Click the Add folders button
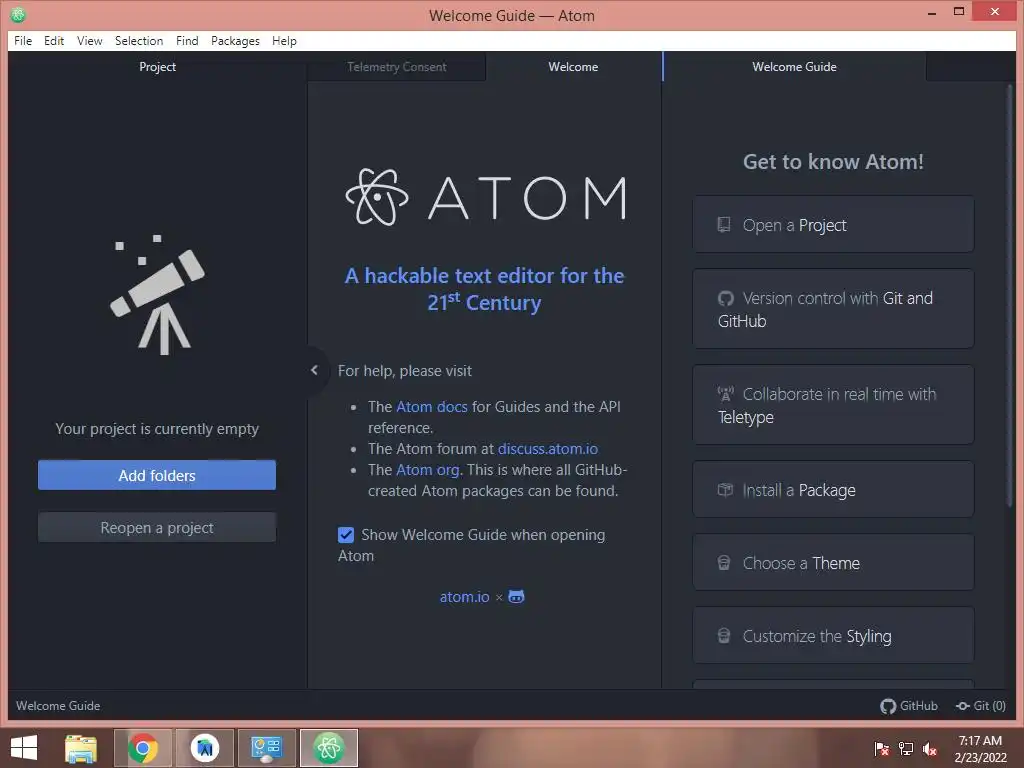1024x768 pixels. [157, 475]
